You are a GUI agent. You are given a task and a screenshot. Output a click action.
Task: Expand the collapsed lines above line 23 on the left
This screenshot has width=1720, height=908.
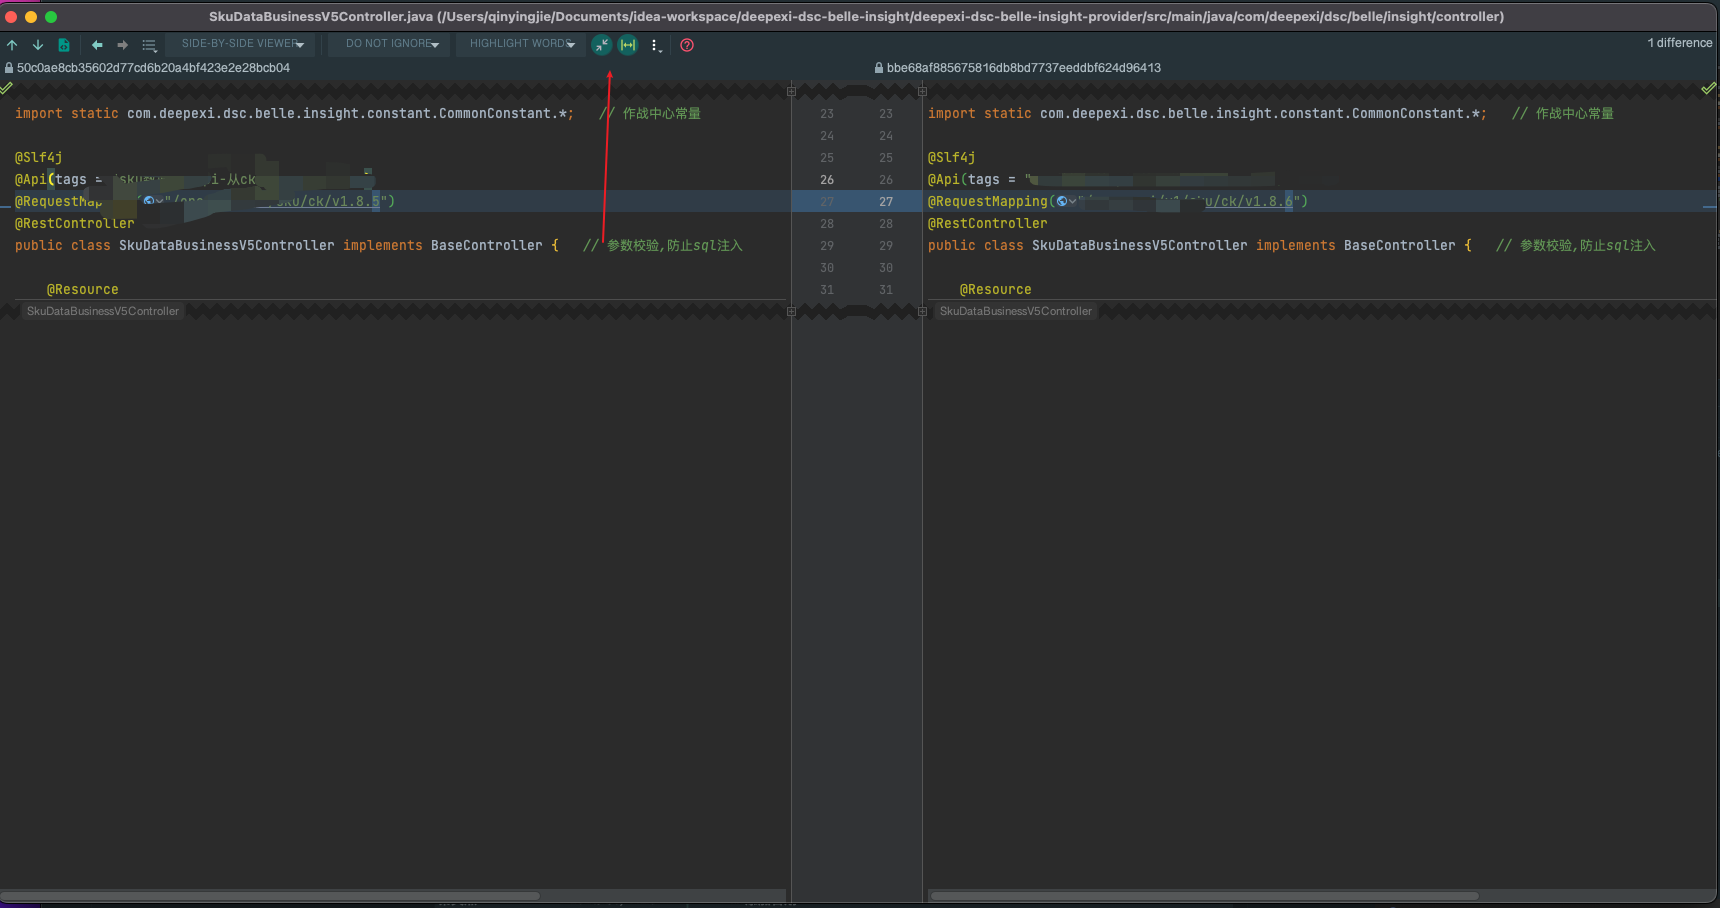(x=791, y=91)
